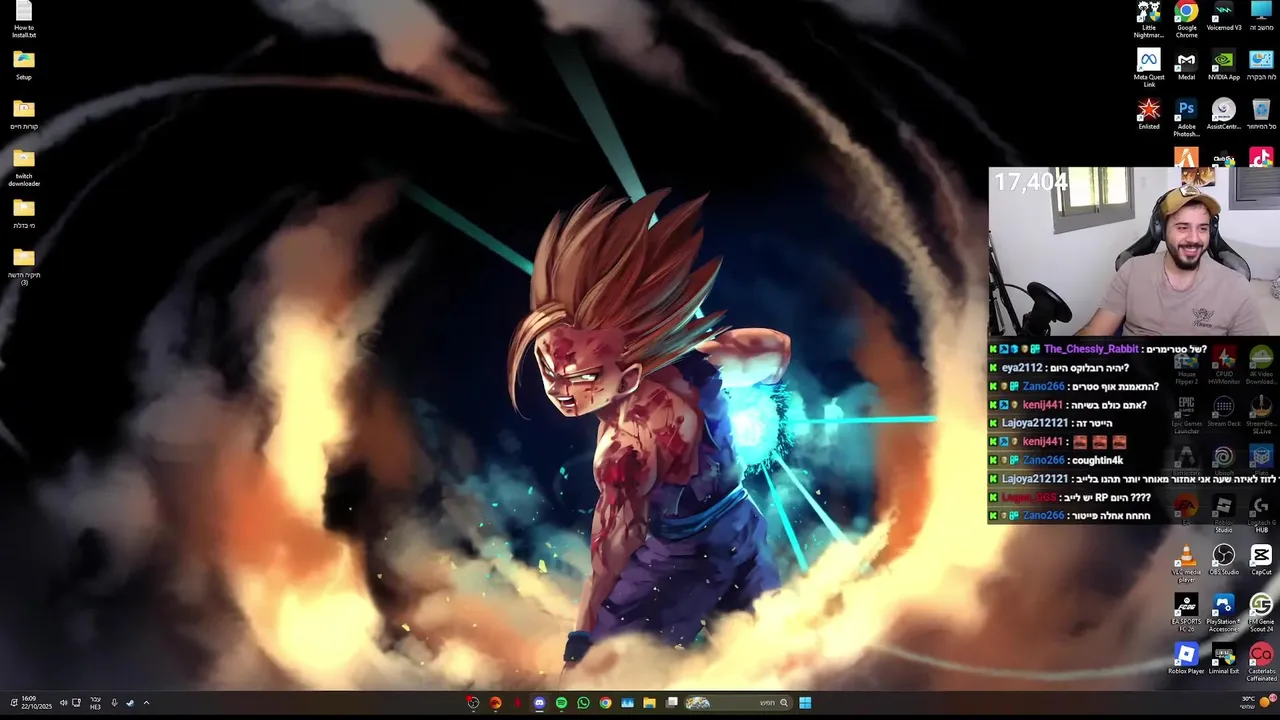
Task: Click the eya2112 chat username
Action: click(1023, 368)
